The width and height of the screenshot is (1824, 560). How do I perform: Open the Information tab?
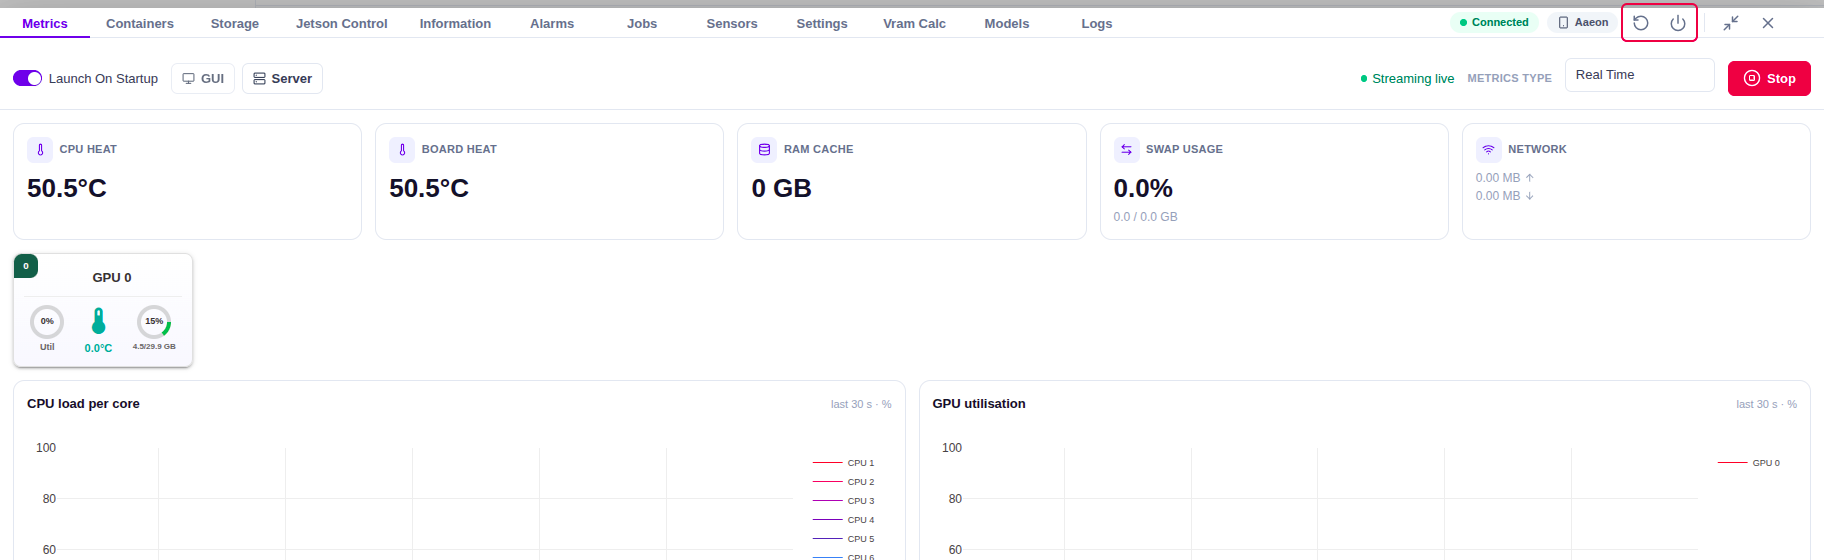[455, 23]
